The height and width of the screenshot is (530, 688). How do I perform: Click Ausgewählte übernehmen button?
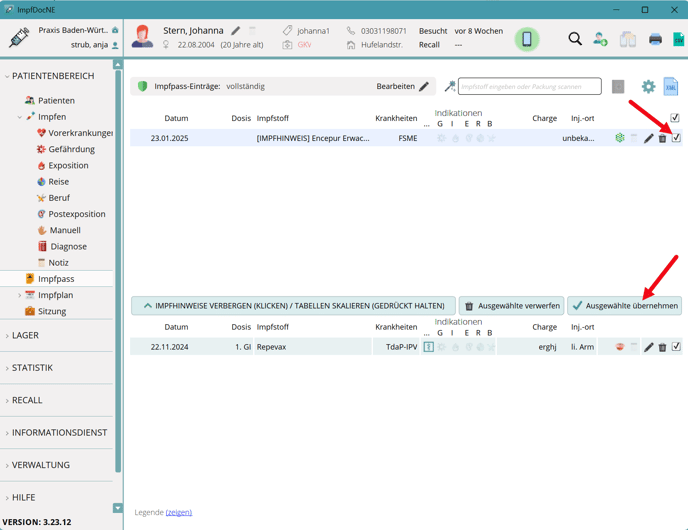(624, 306)
